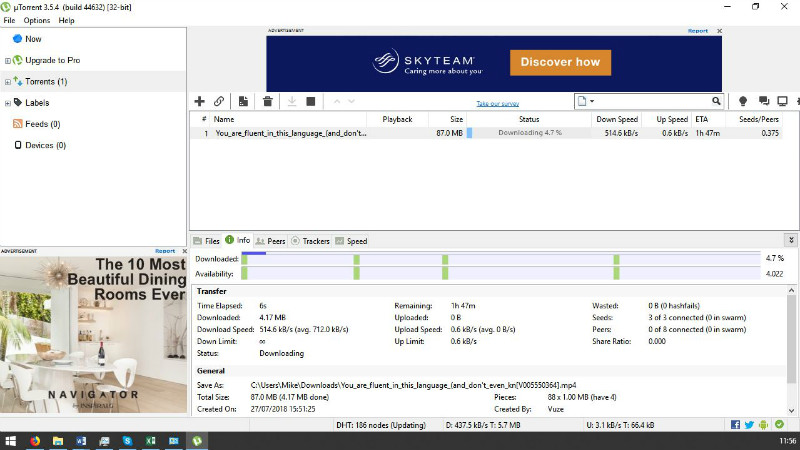Click the green network-OK checkmark icon
Screen dimensions: 800x450
tap(779, 424)
